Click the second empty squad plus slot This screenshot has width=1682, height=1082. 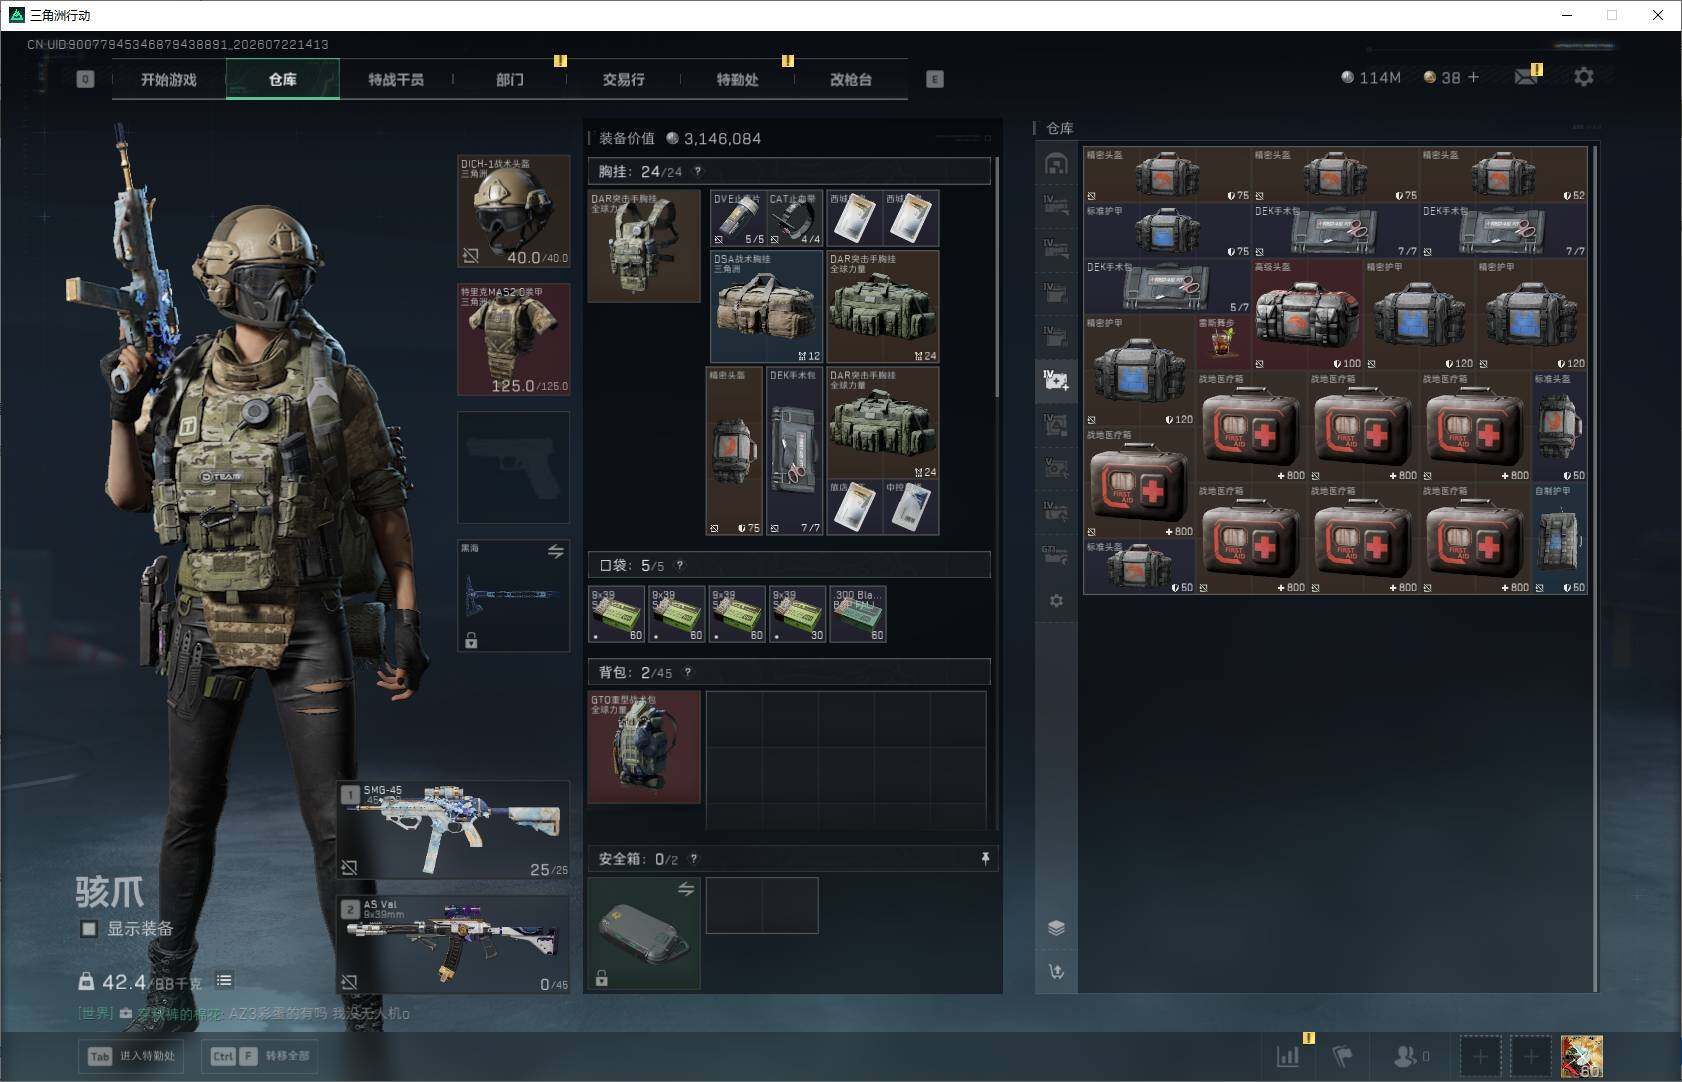click(x=1530, y=1056)
